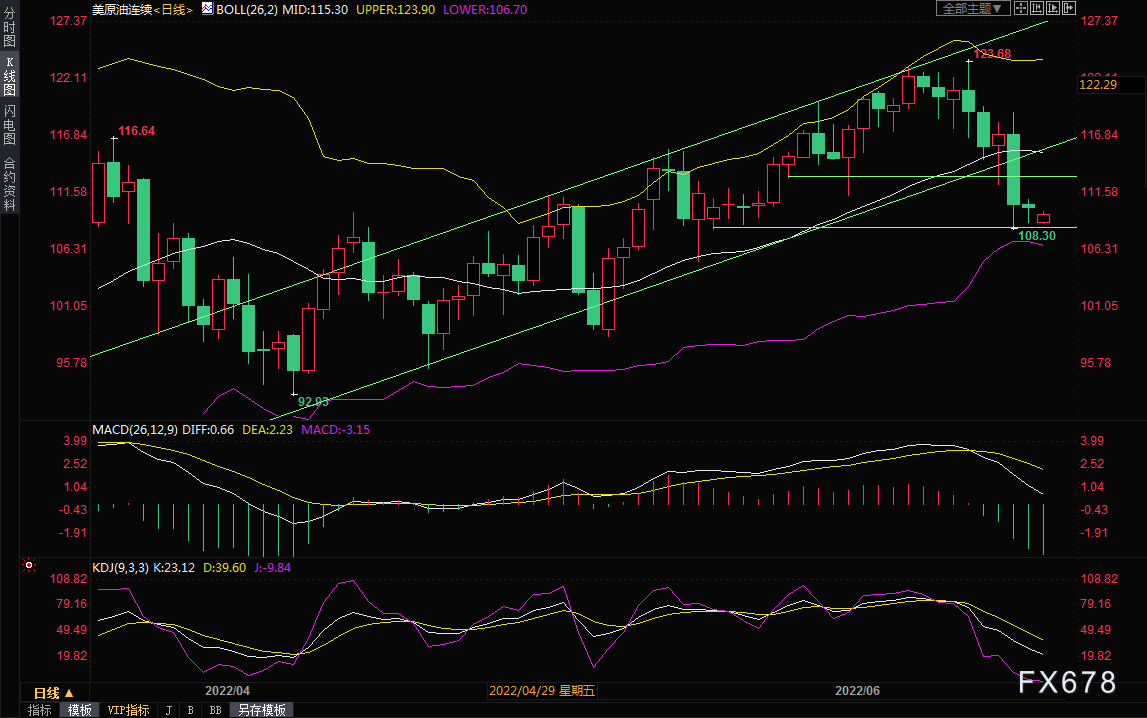The height and width of the screenshot is (718, 1147).
Task: Click the UPPER:123.90 value
Action: pyautogui.click(x=395, y=10)
